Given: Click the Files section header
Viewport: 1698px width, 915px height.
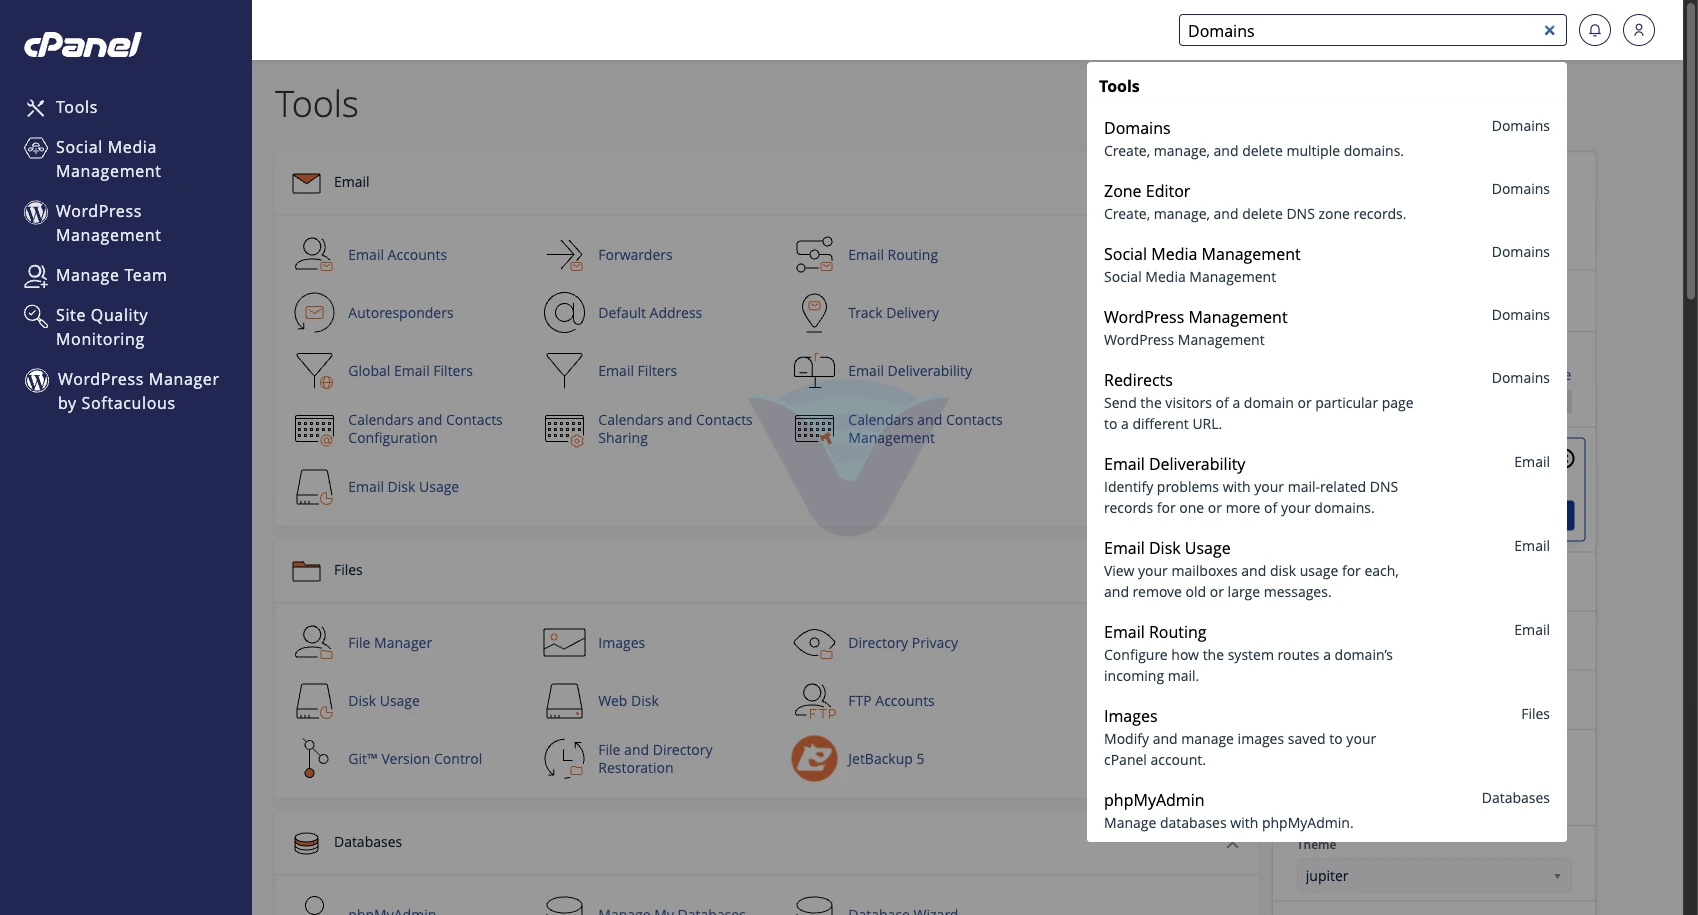Looking at the screenshot, I should tap(680, 570).
